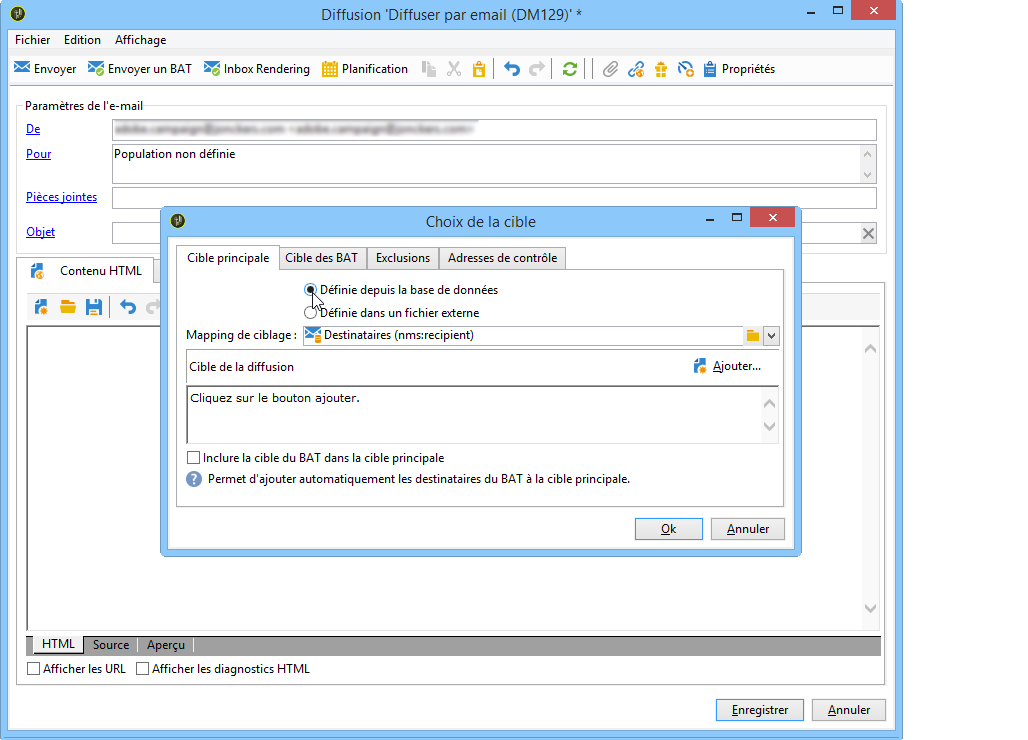
Task: Click undo arrow in HTML editor toolbar
Action: tap(128, 307)
